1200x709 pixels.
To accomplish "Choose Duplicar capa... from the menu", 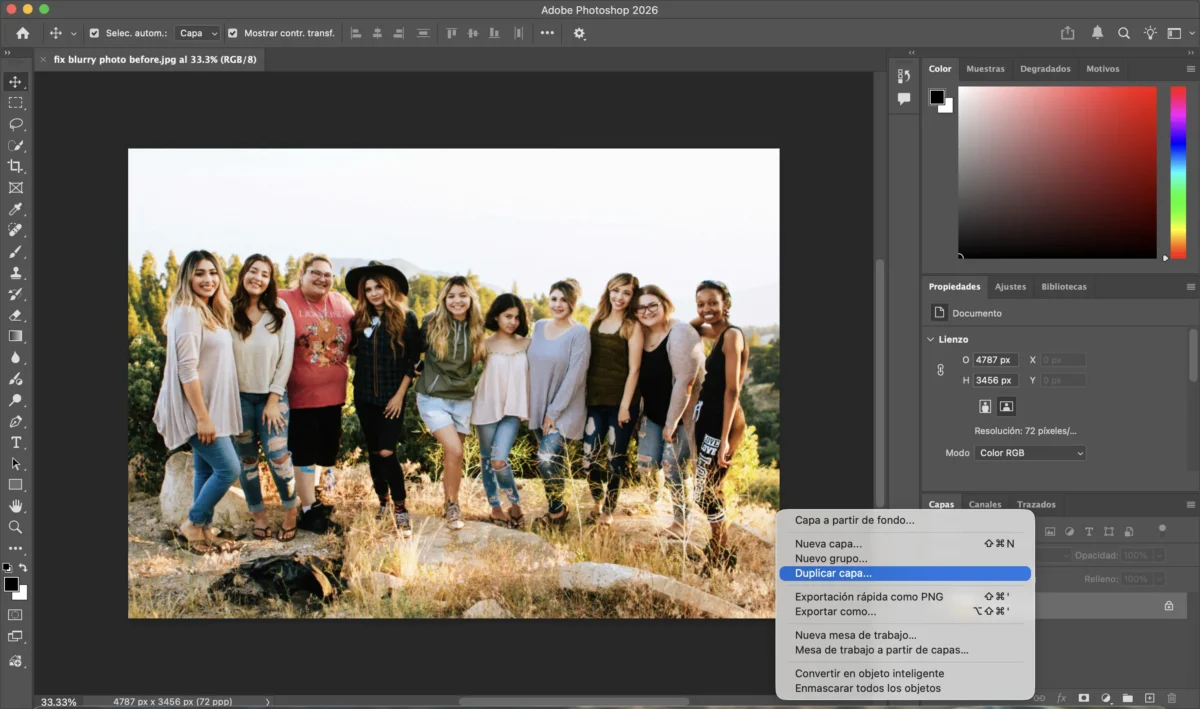I will (x=904, y=574).
